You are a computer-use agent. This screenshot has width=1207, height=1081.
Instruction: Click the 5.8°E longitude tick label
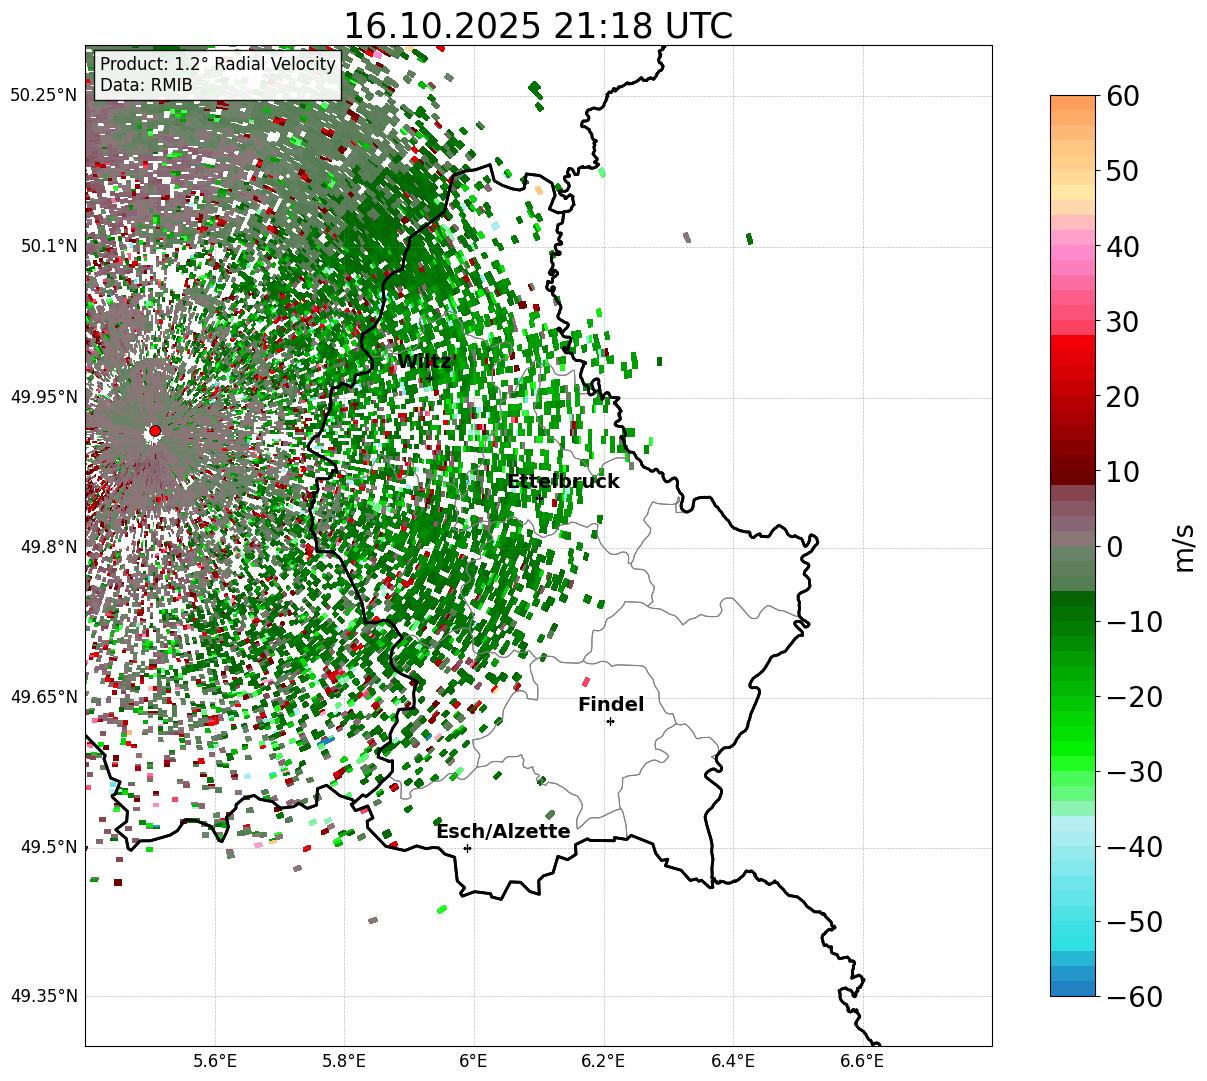[x=345, y=1061]
